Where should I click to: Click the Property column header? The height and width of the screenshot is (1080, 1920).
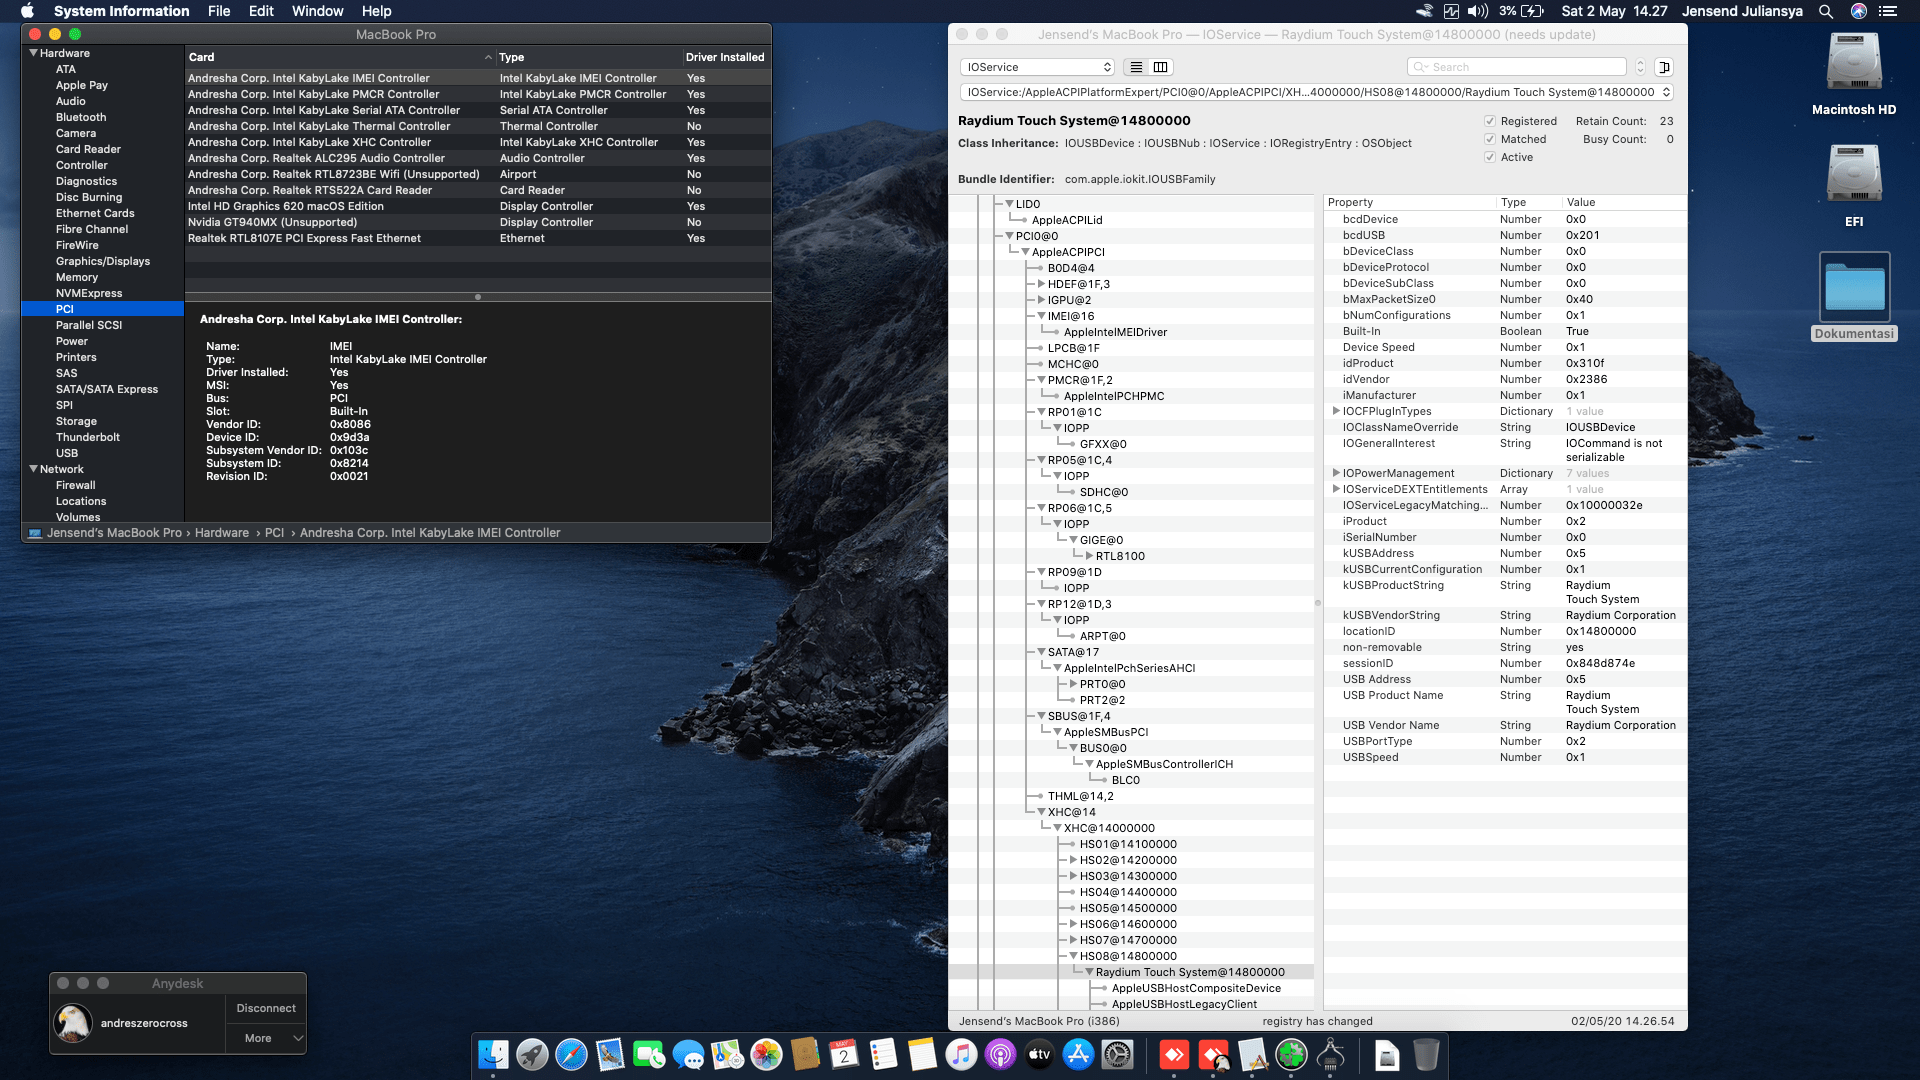pyautogui.click(x=1409, y=202)
